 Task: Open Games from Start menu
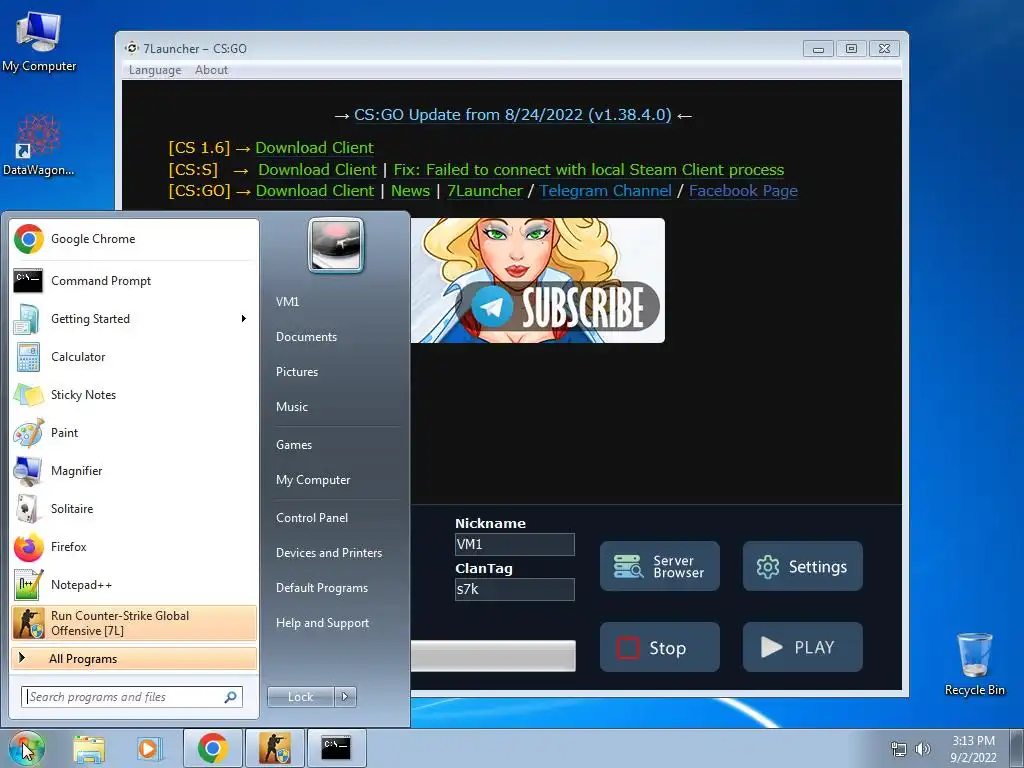pos(294,445)
